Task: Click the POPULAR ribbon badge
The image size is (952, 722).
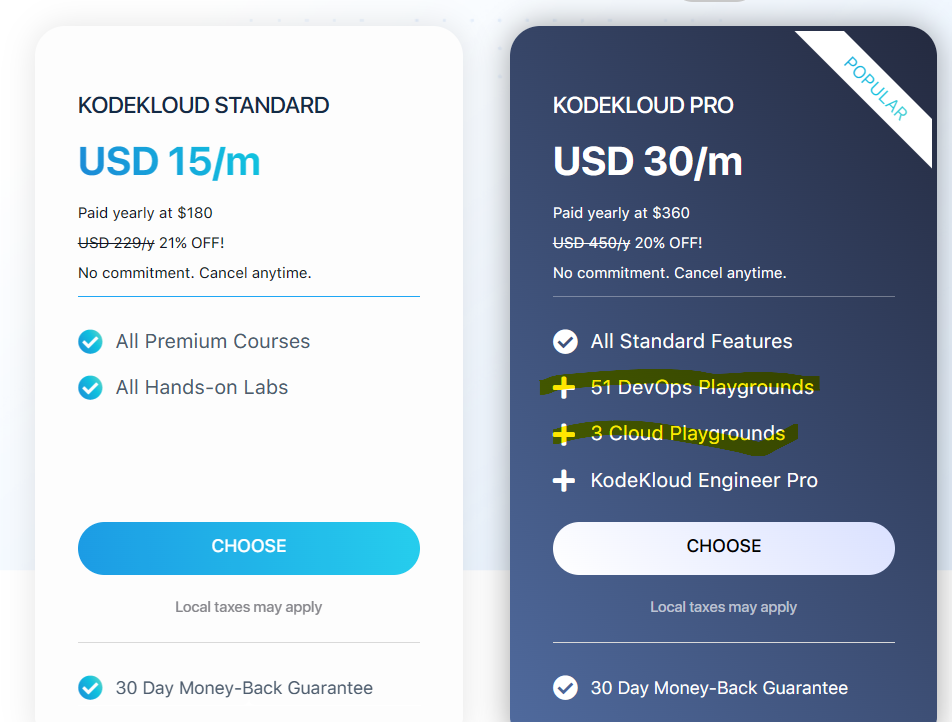Action: click(876, 89)
